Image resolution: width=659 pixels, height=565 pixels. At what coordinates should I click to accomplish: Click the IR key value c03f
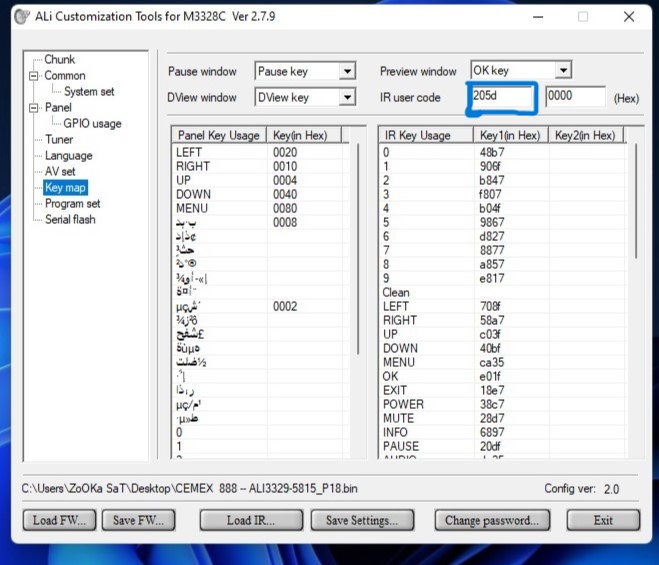point(490,334)
